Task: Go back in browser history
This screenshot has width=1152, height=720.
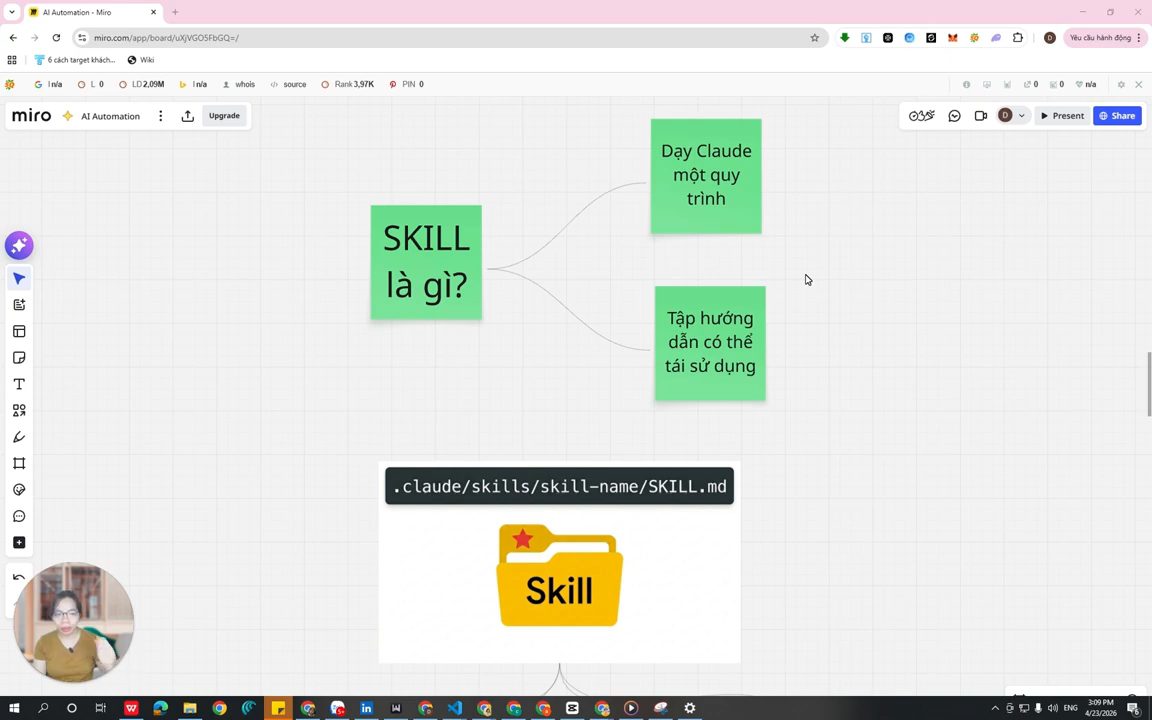Action: coord(13,37)
